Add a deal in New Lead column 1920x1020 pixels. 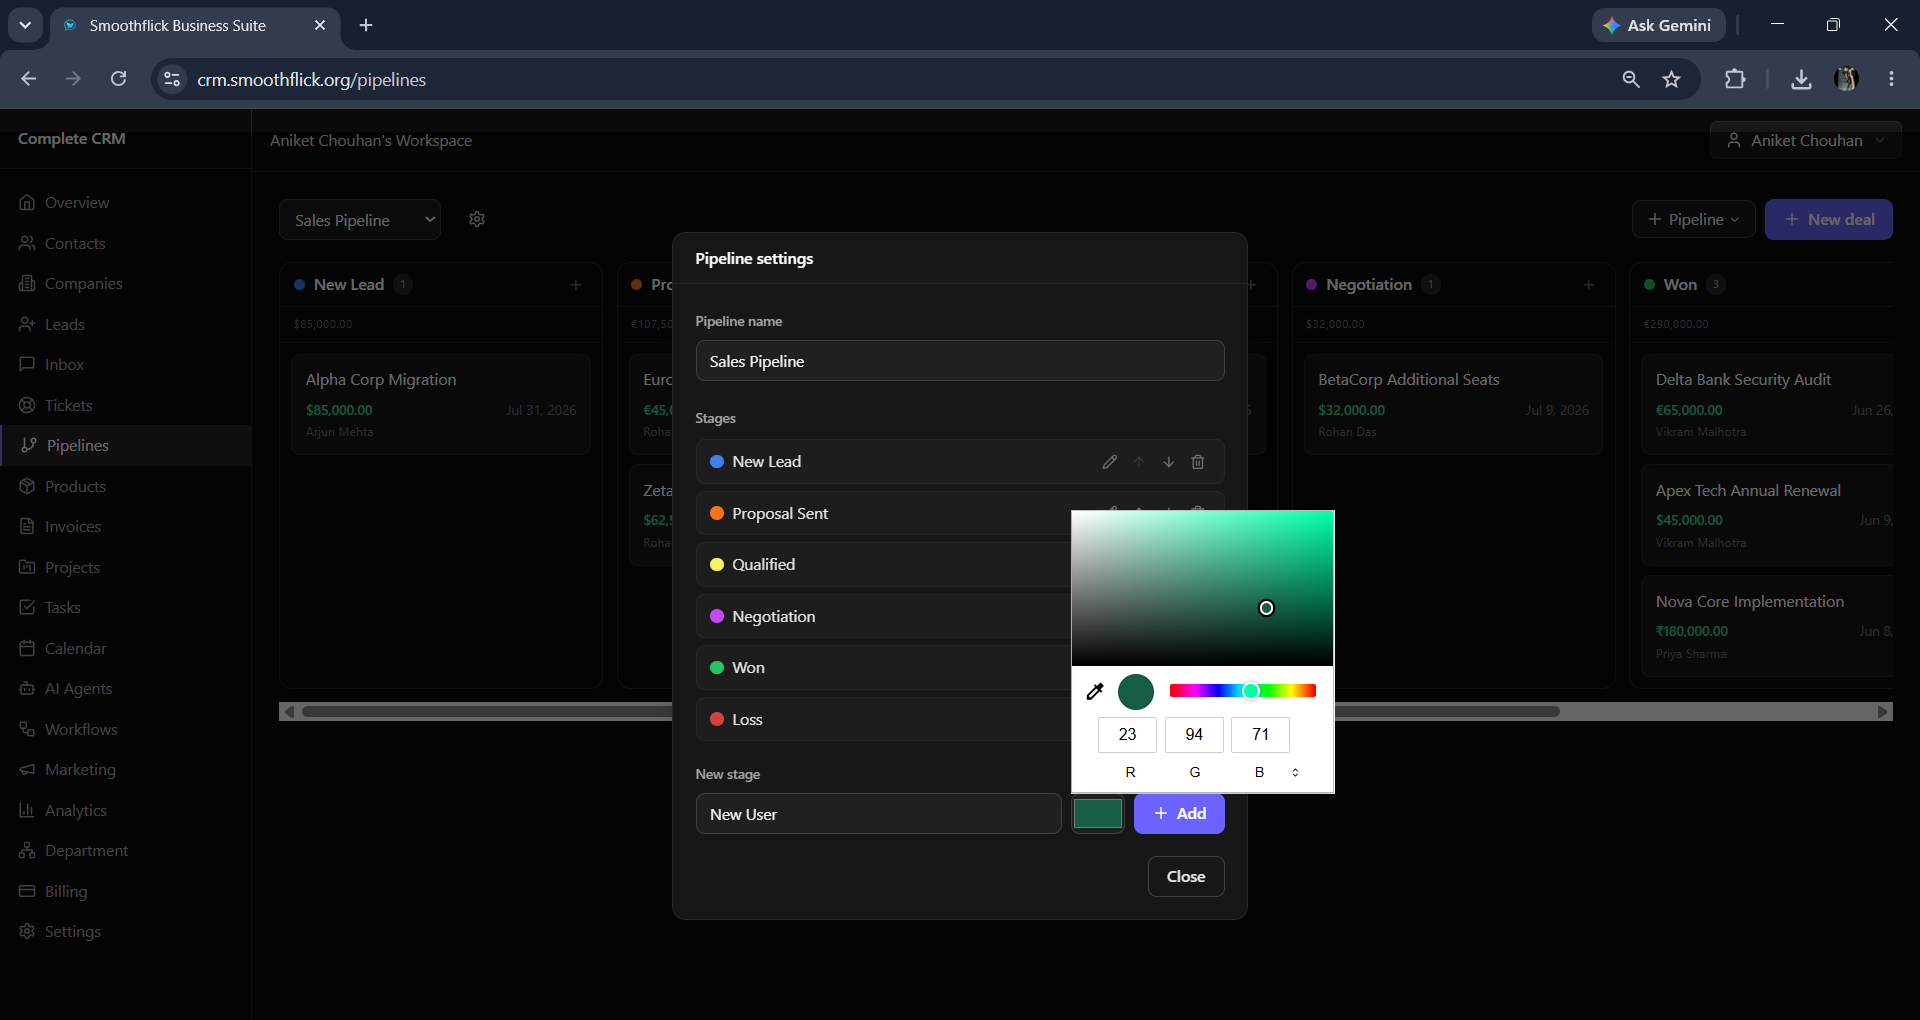tap(576, 285)
